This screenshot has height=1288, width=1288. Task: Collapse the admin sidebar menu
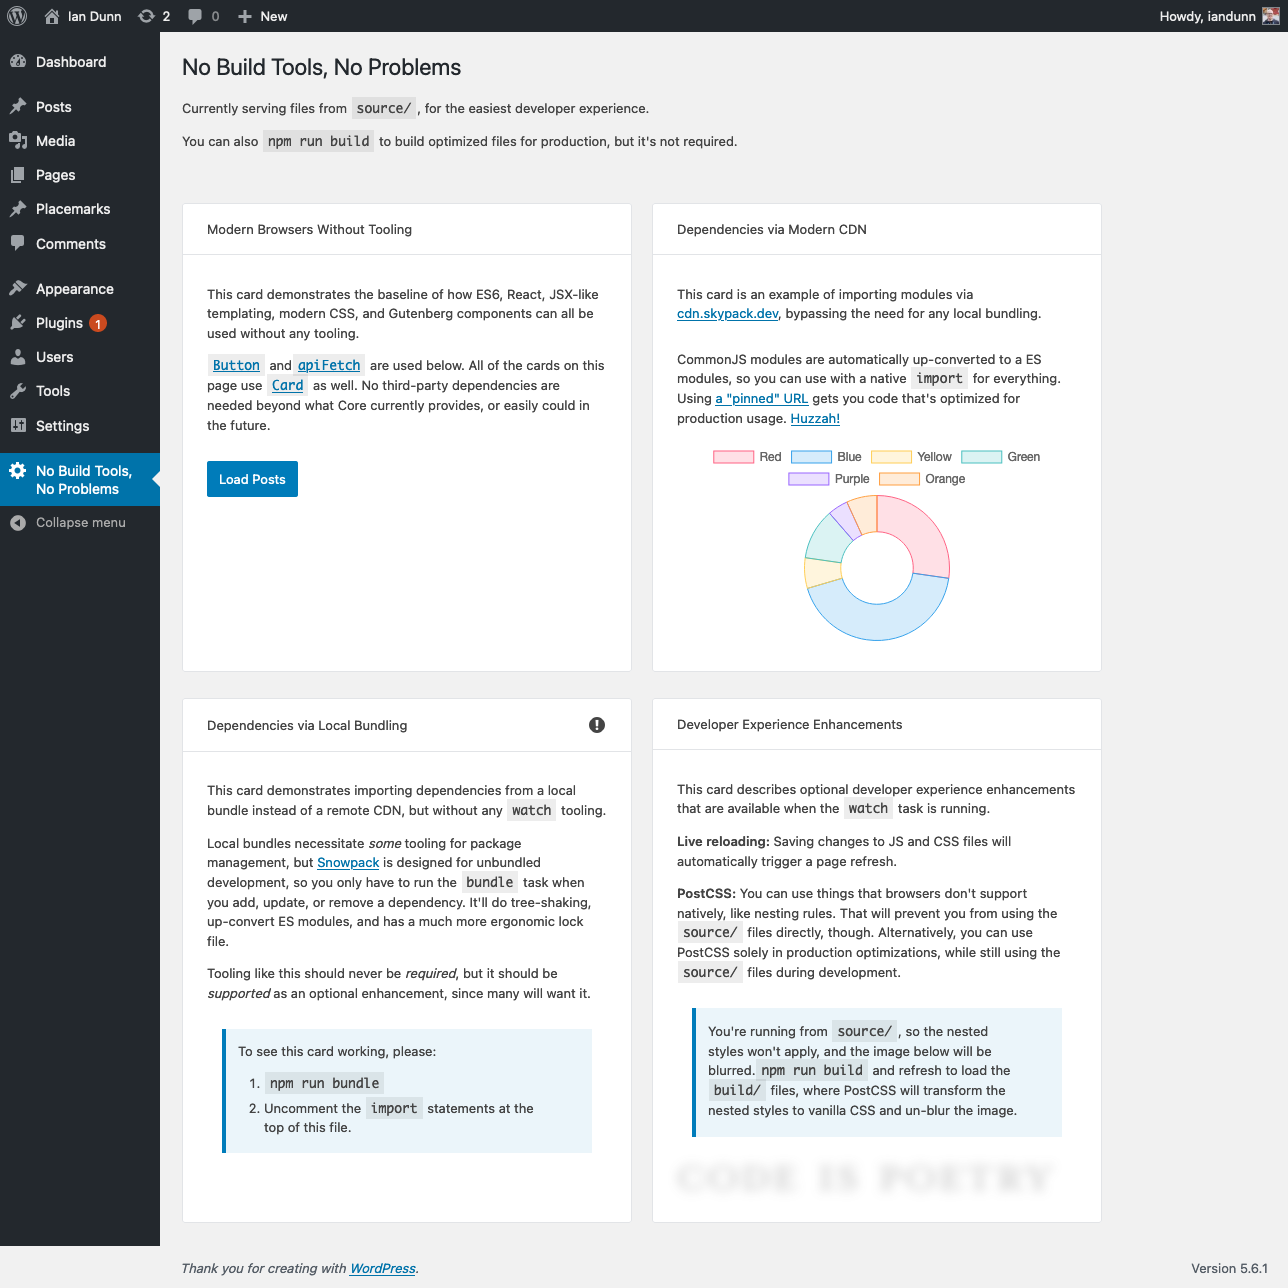pyautogui.click(x=80, y=523)
